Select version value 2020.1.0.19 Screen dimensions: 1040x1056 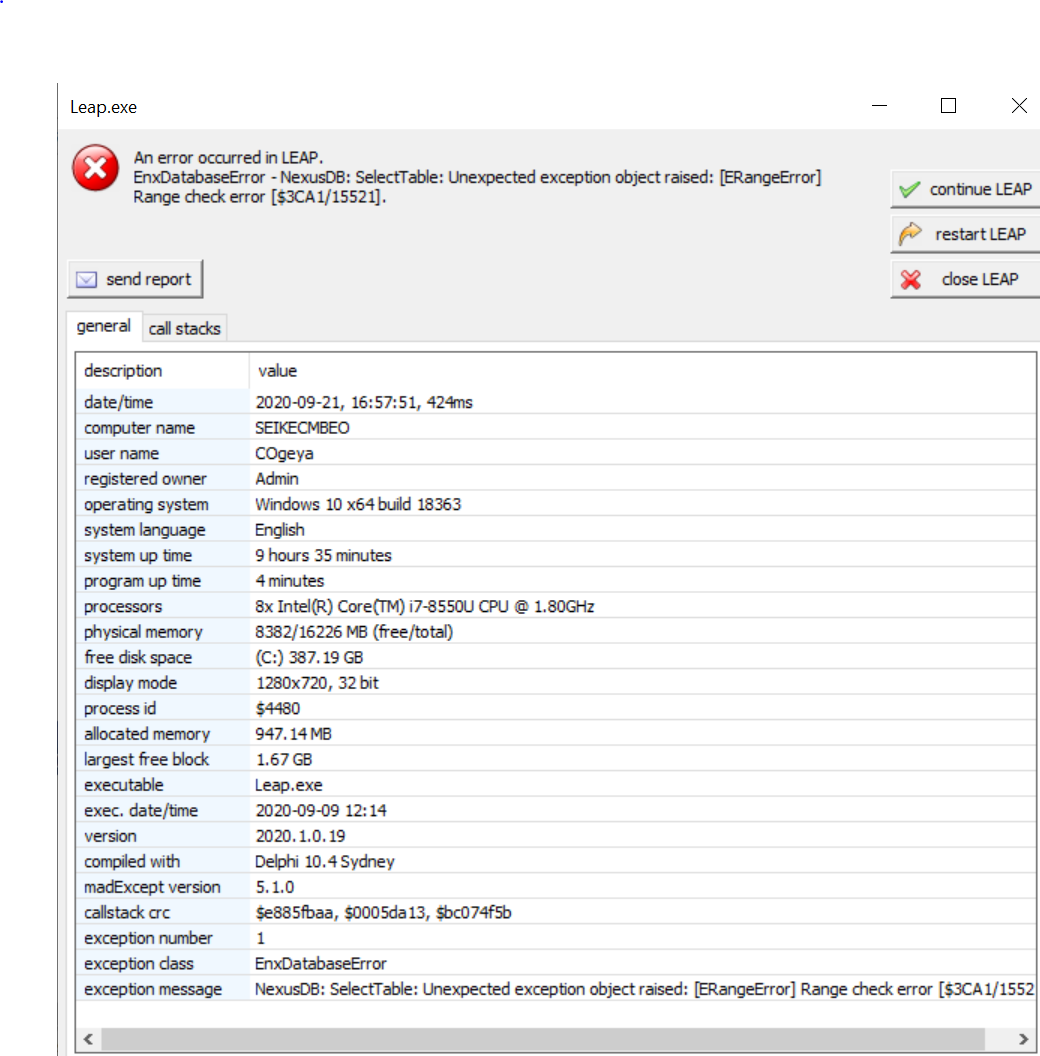[x=300, y=836]
